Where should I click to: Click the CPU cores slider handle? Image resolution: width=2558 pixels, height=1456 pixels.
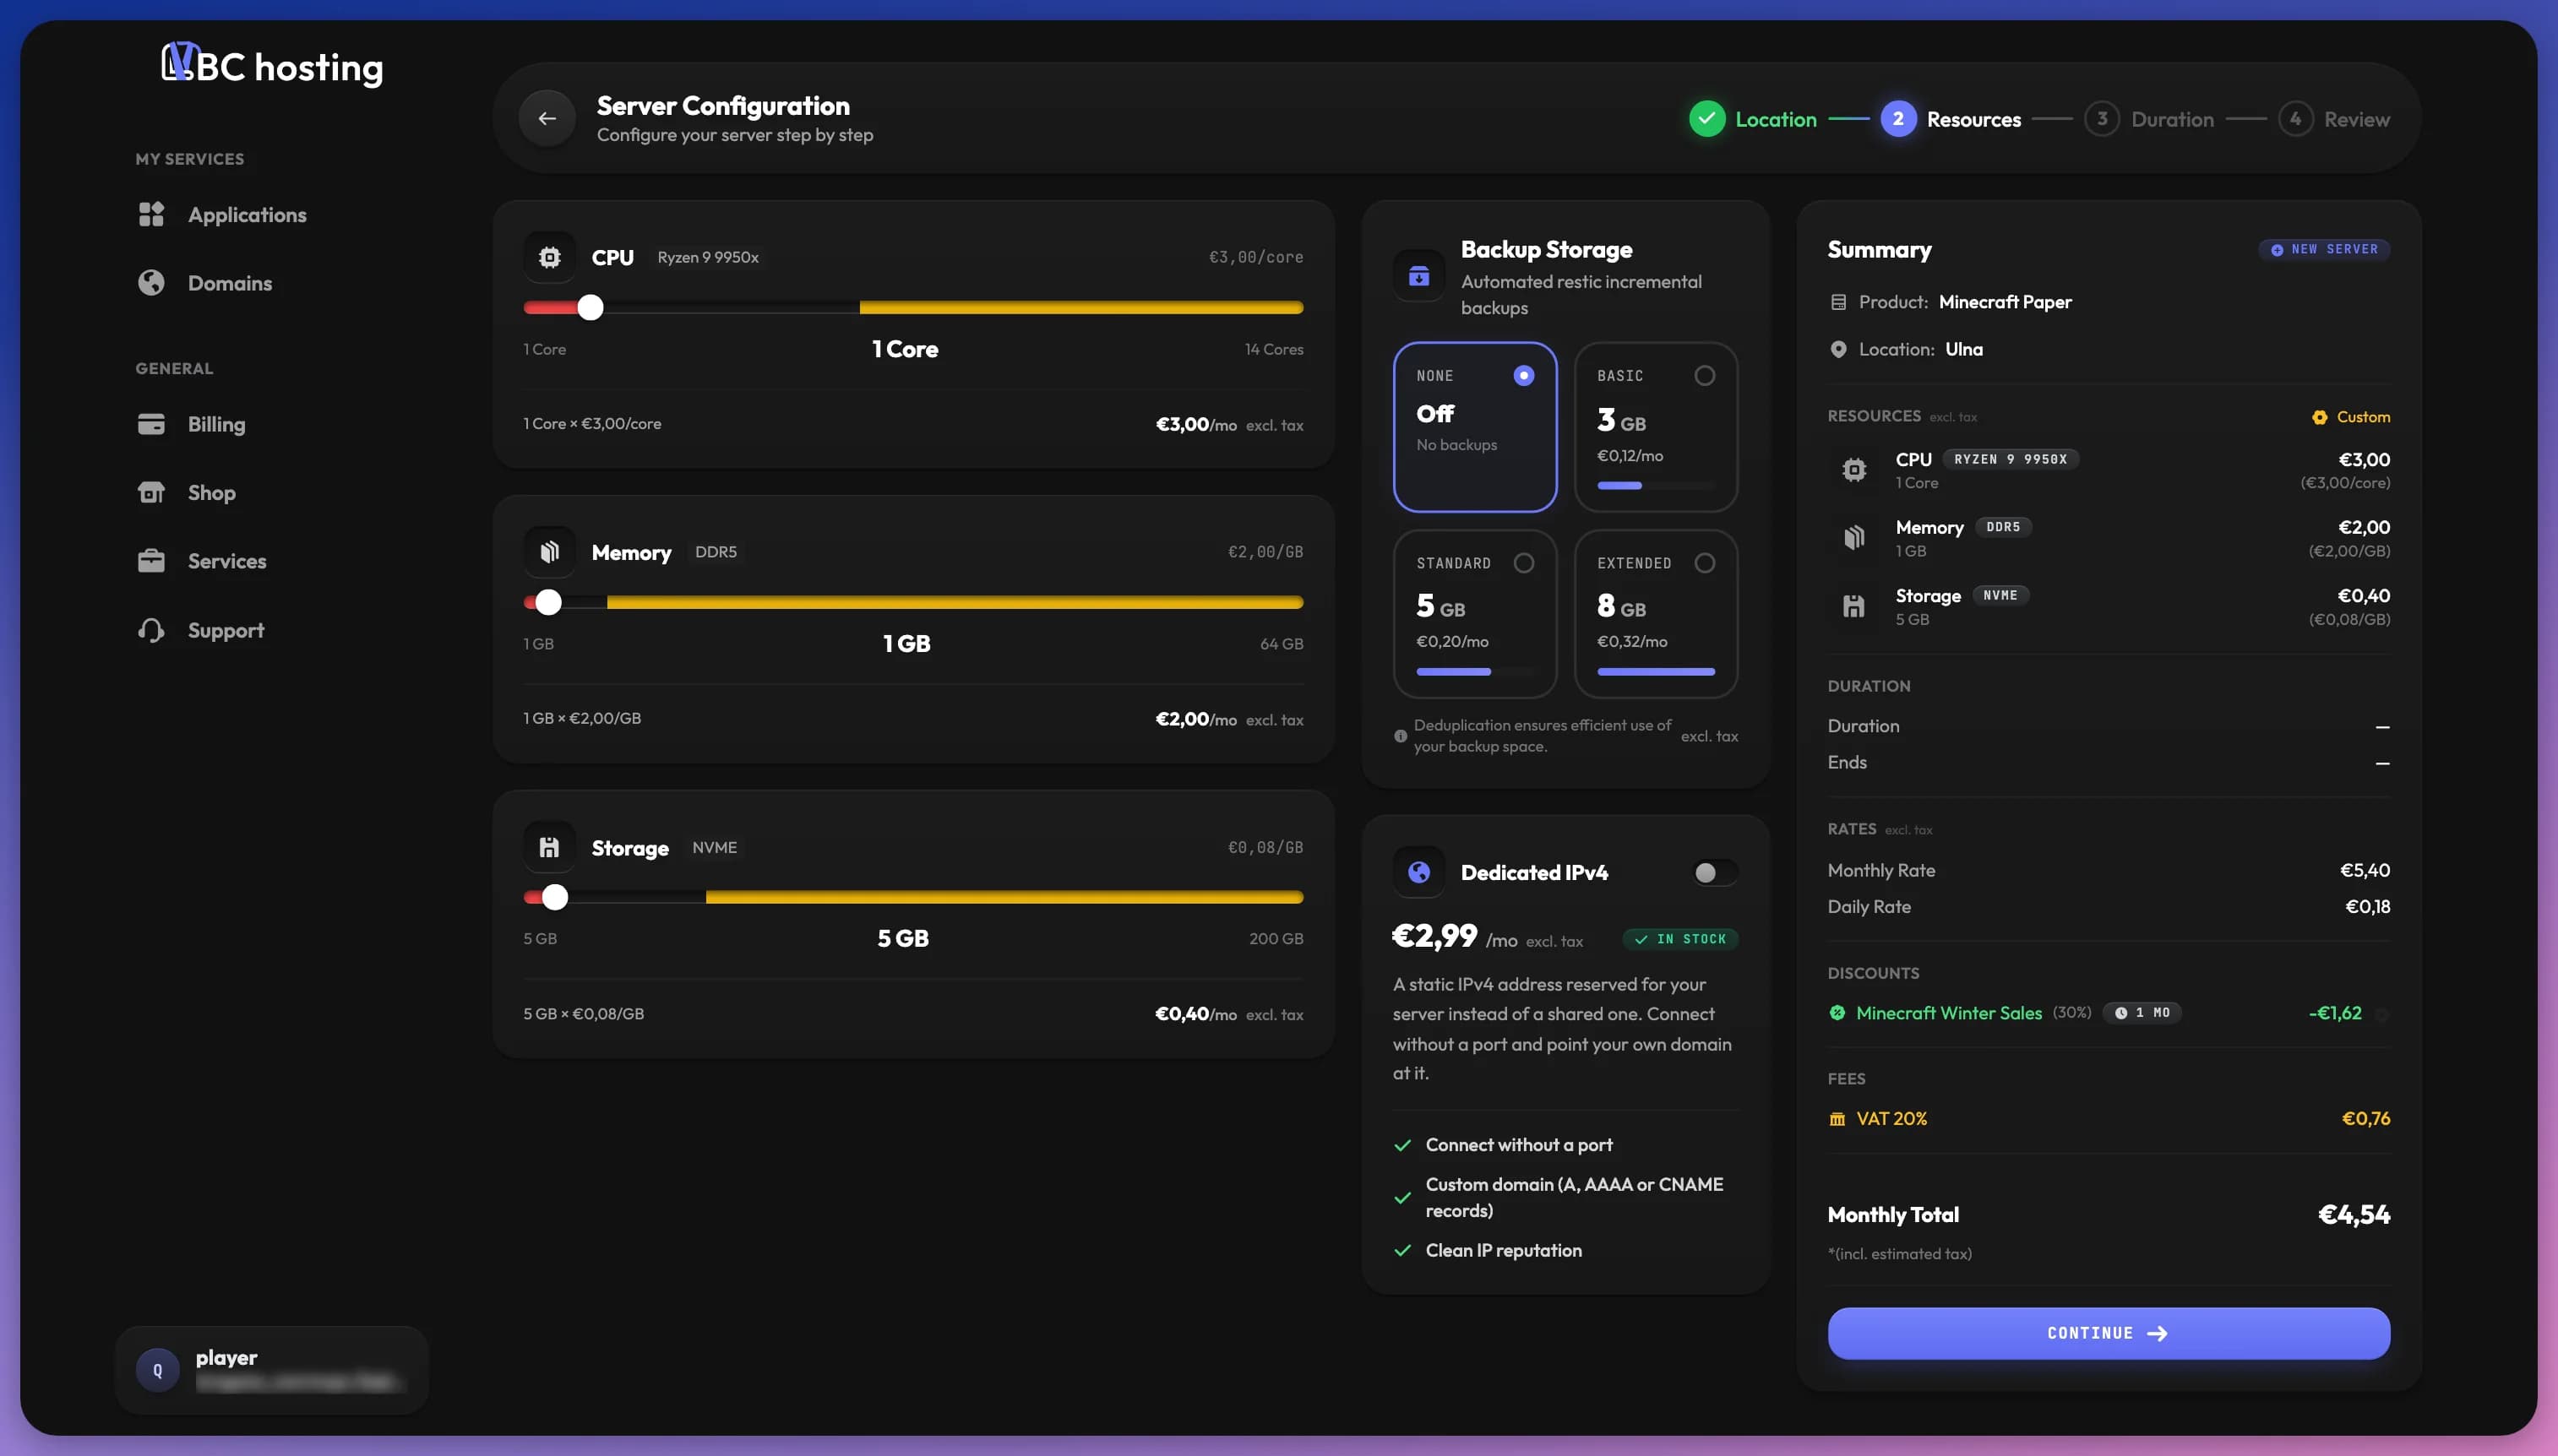tap(590, 307)
